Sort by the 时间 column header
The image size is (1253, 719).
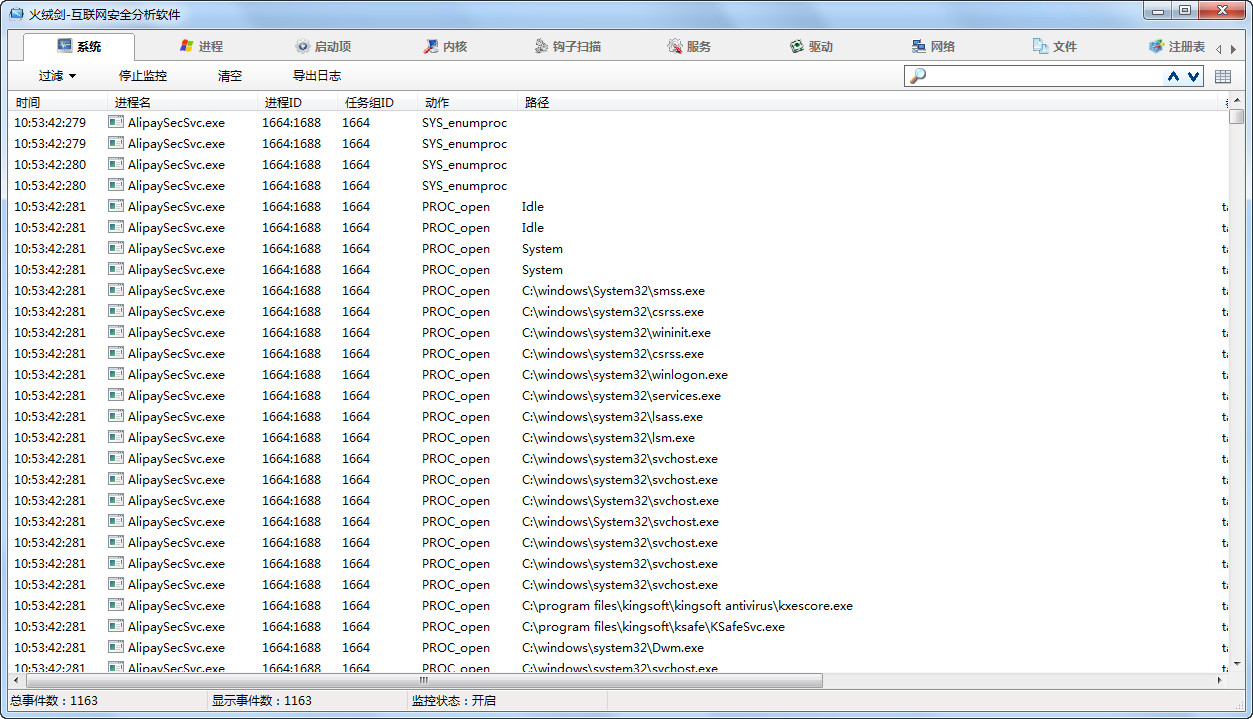[58, 102]
